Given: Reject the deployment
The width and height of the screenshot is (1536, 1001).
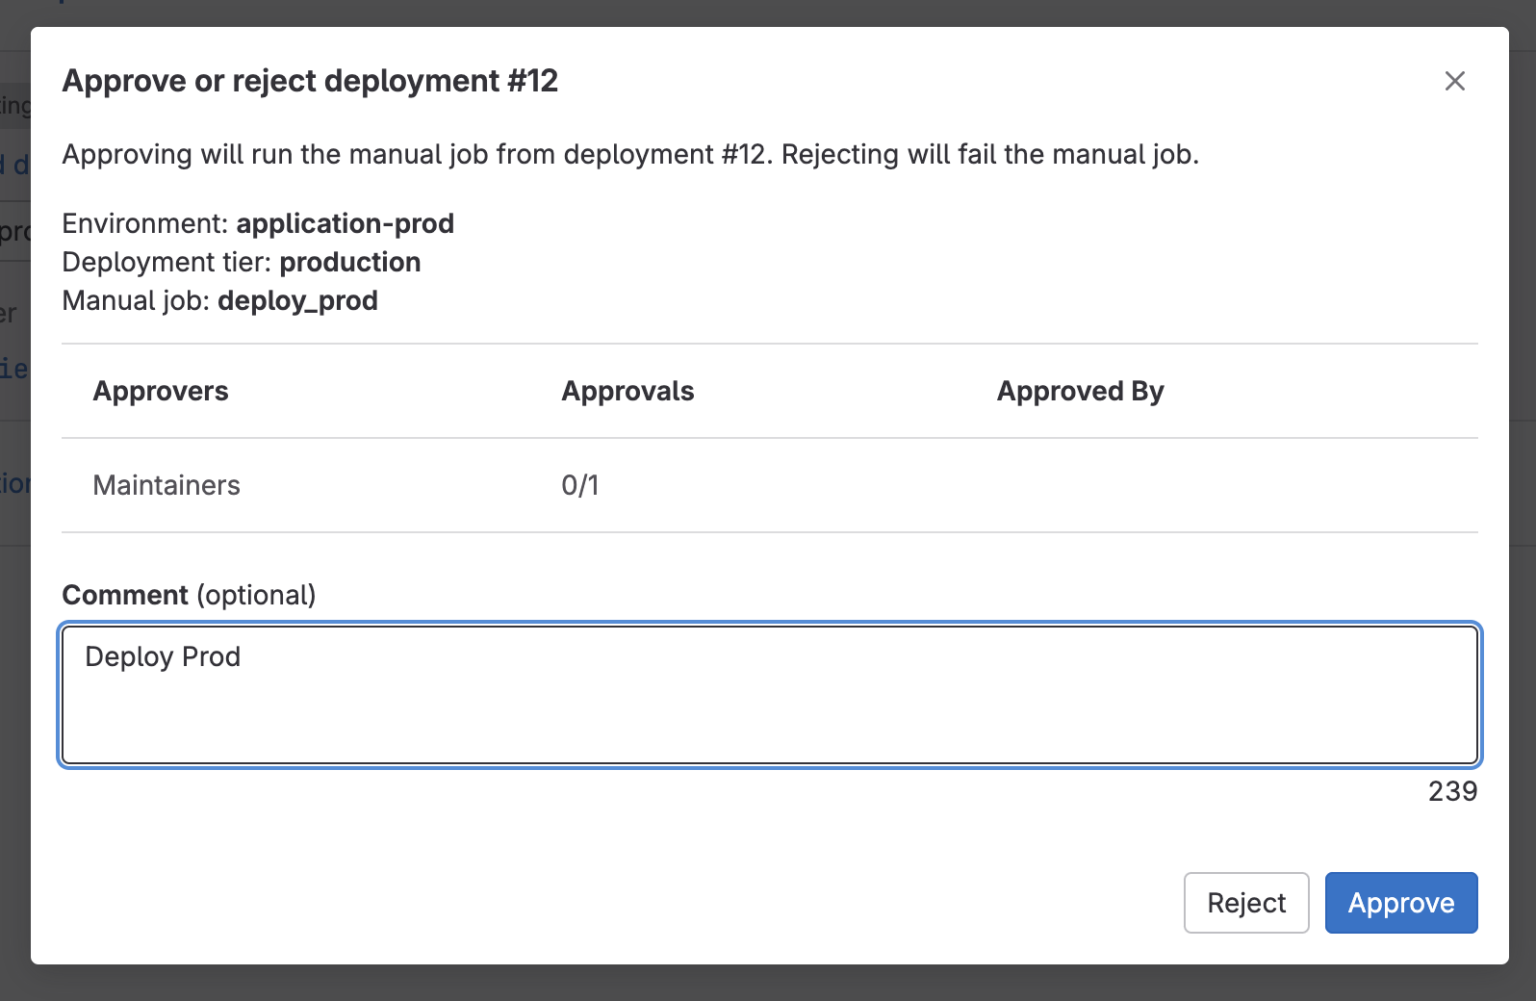Looking at the screenshot, I should click(1245, 902).
